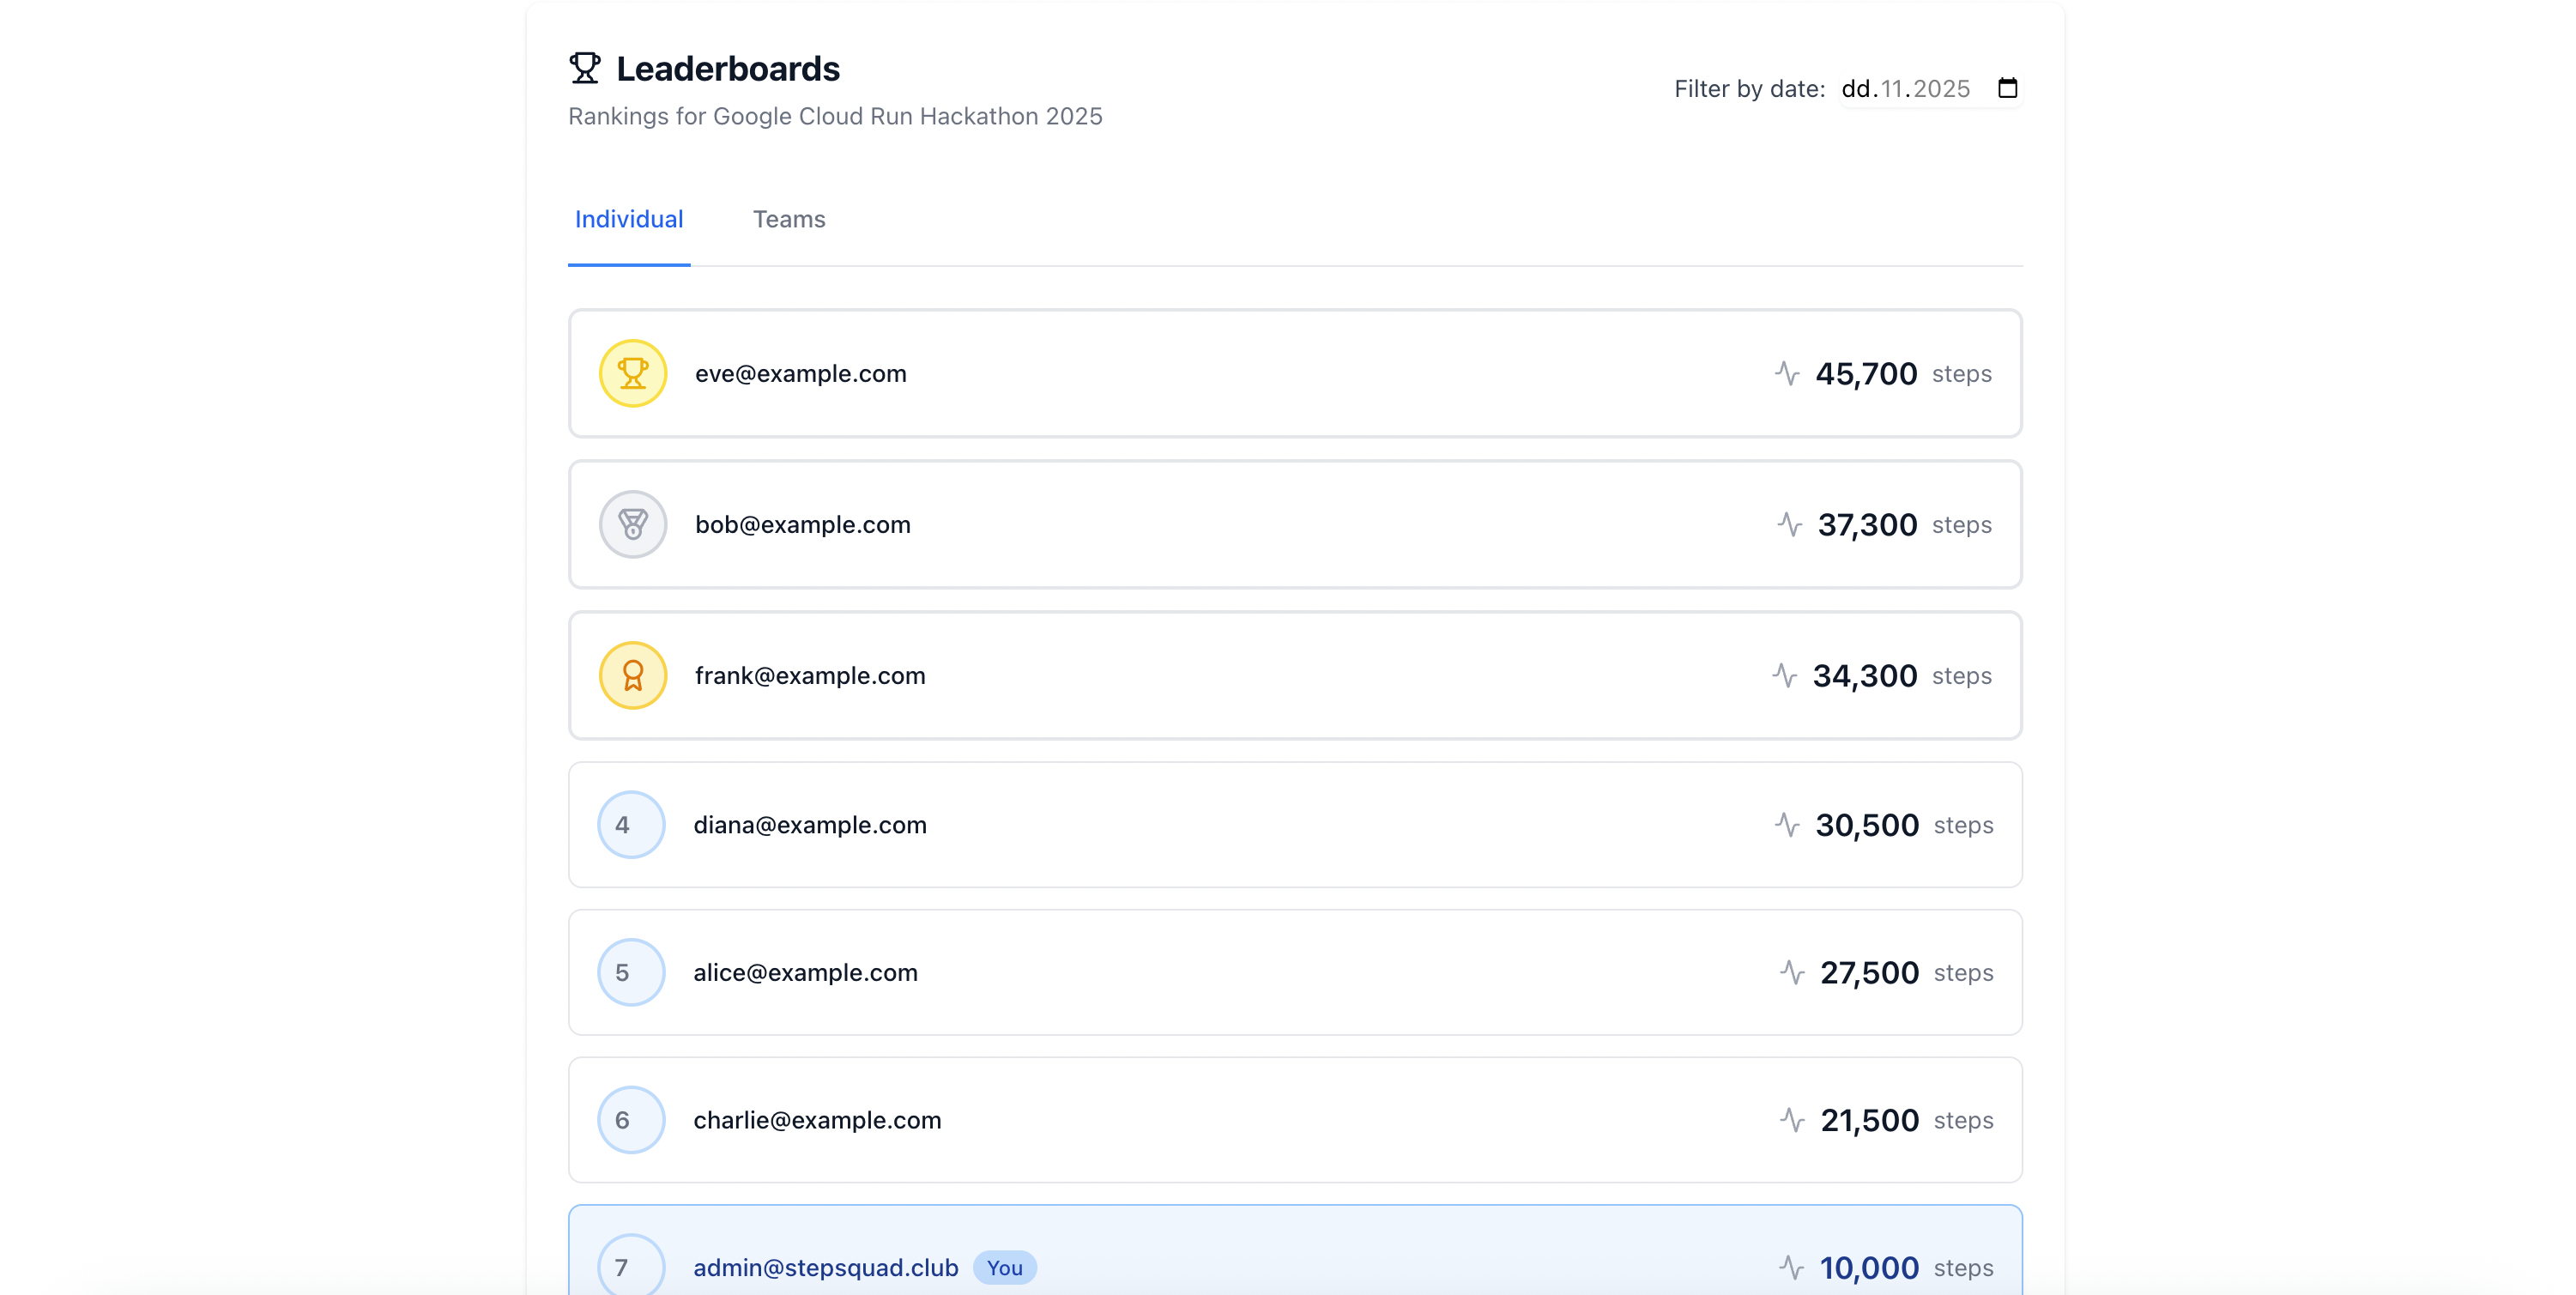
Task: Select the year 2025 in the date filter
Action: point(1941,89)
